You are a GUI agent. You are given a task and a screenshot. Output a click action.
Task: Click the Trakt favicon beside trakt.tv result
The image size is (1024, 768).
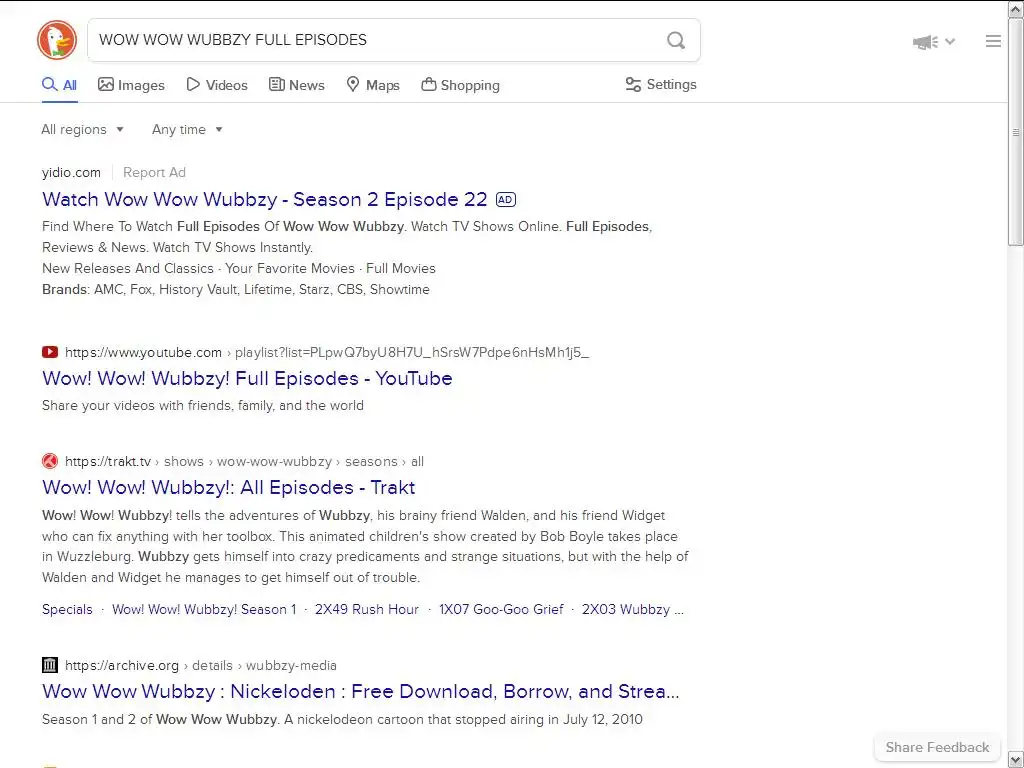tap(50, 462)
